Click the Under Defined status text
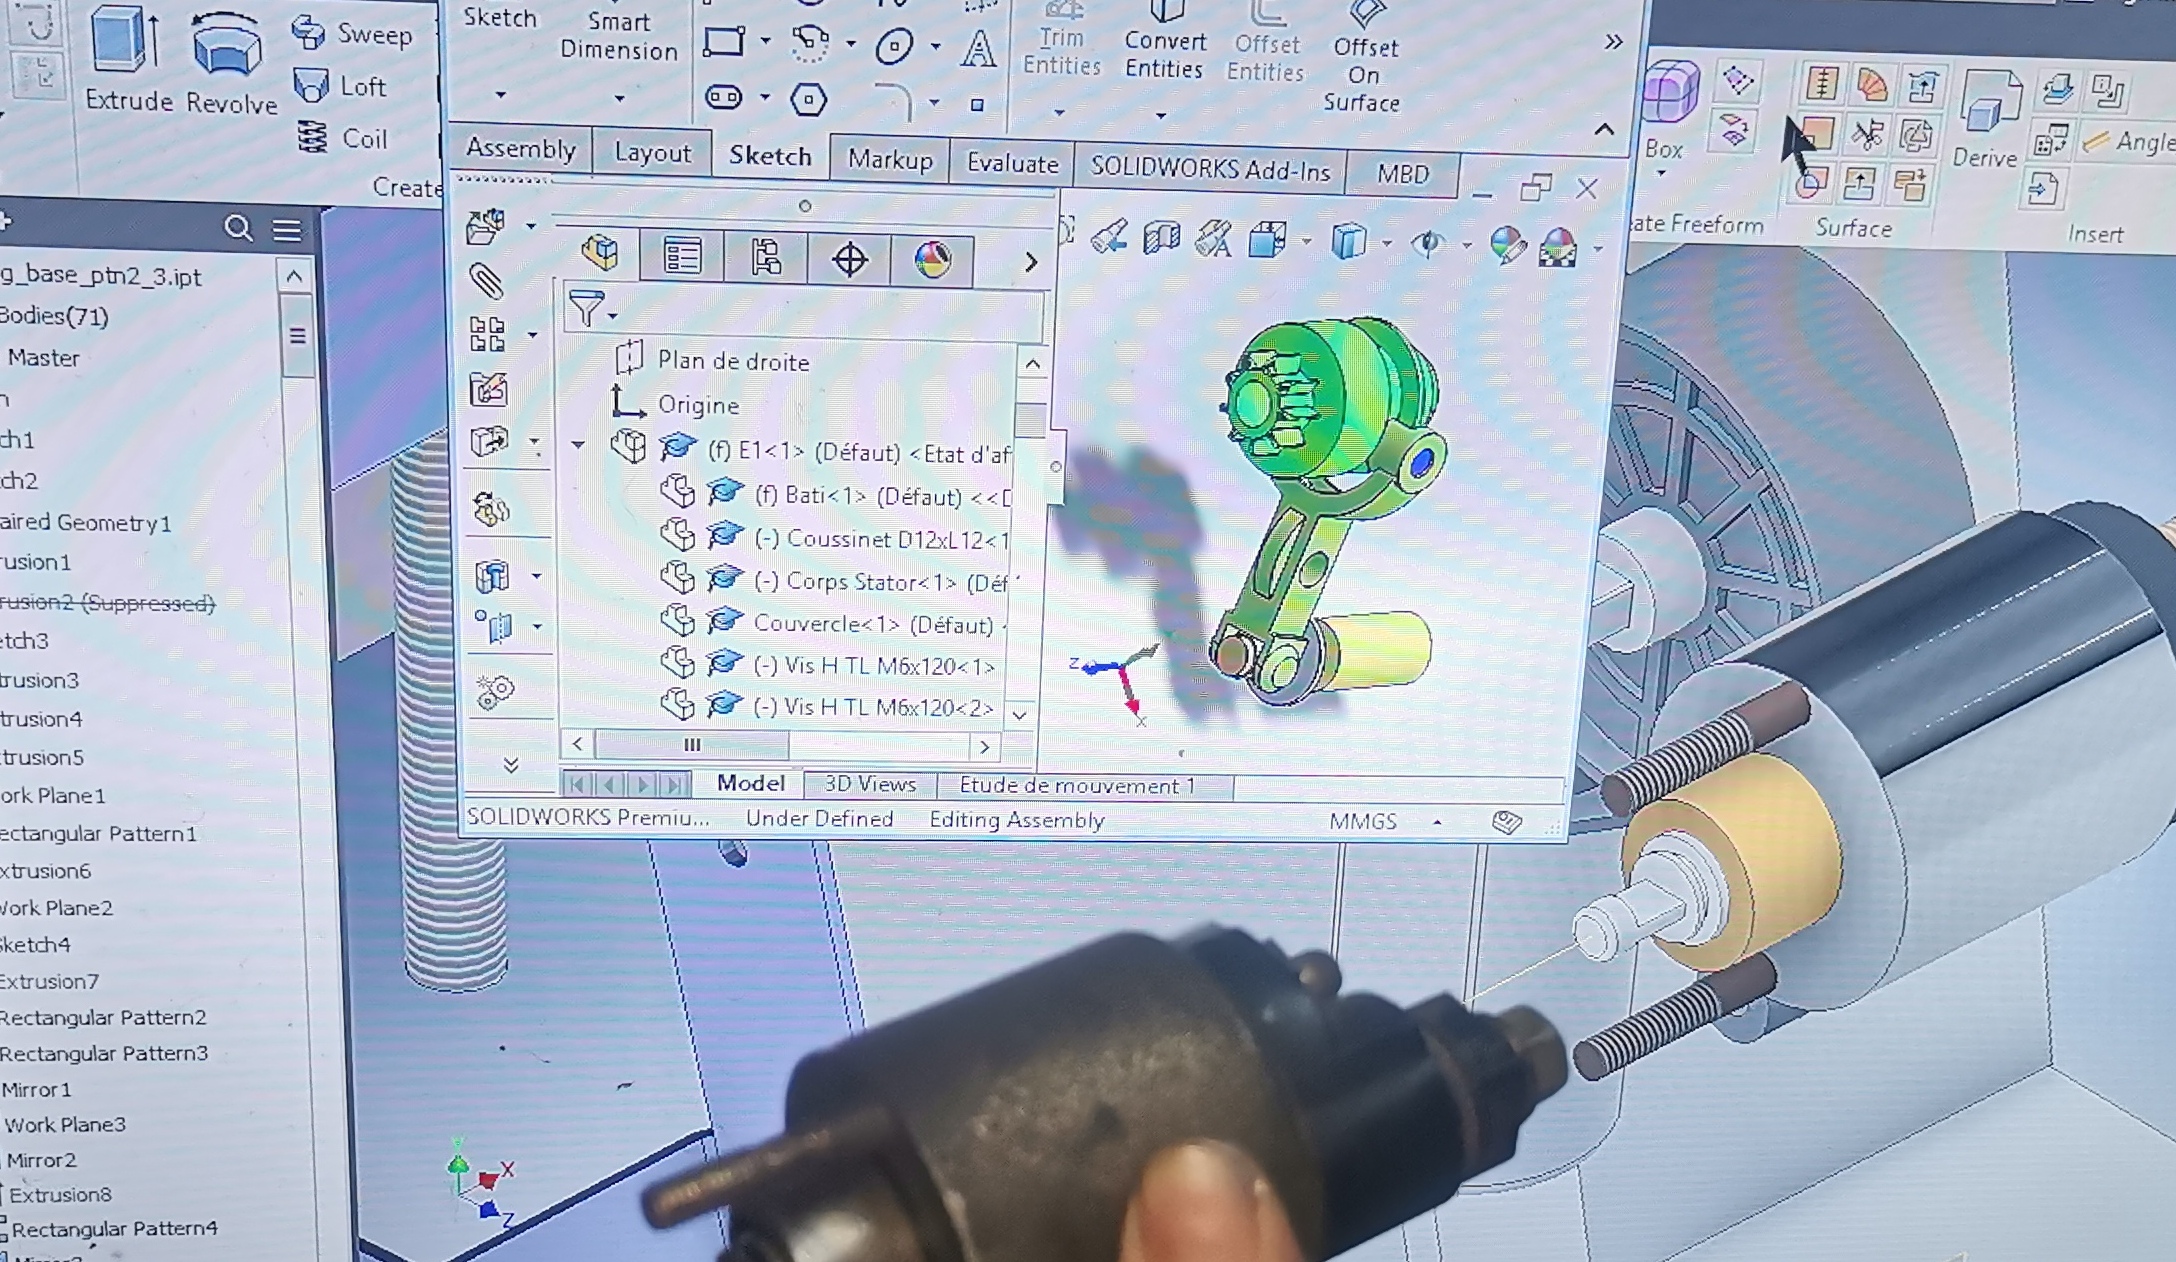Viewport: 2176px width, 1262px height. point(819,819)
